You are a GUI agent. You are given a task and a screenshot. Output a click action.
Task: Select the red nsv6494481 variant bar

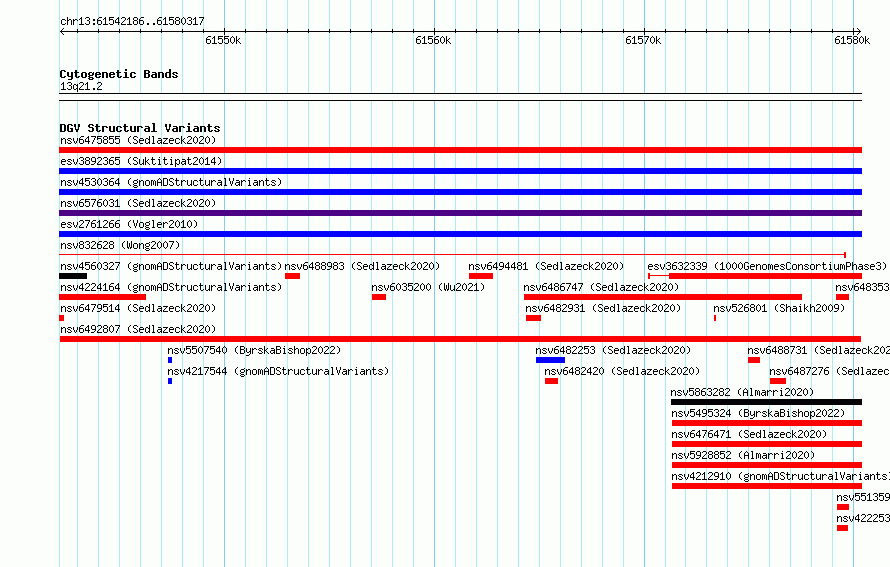481,276
